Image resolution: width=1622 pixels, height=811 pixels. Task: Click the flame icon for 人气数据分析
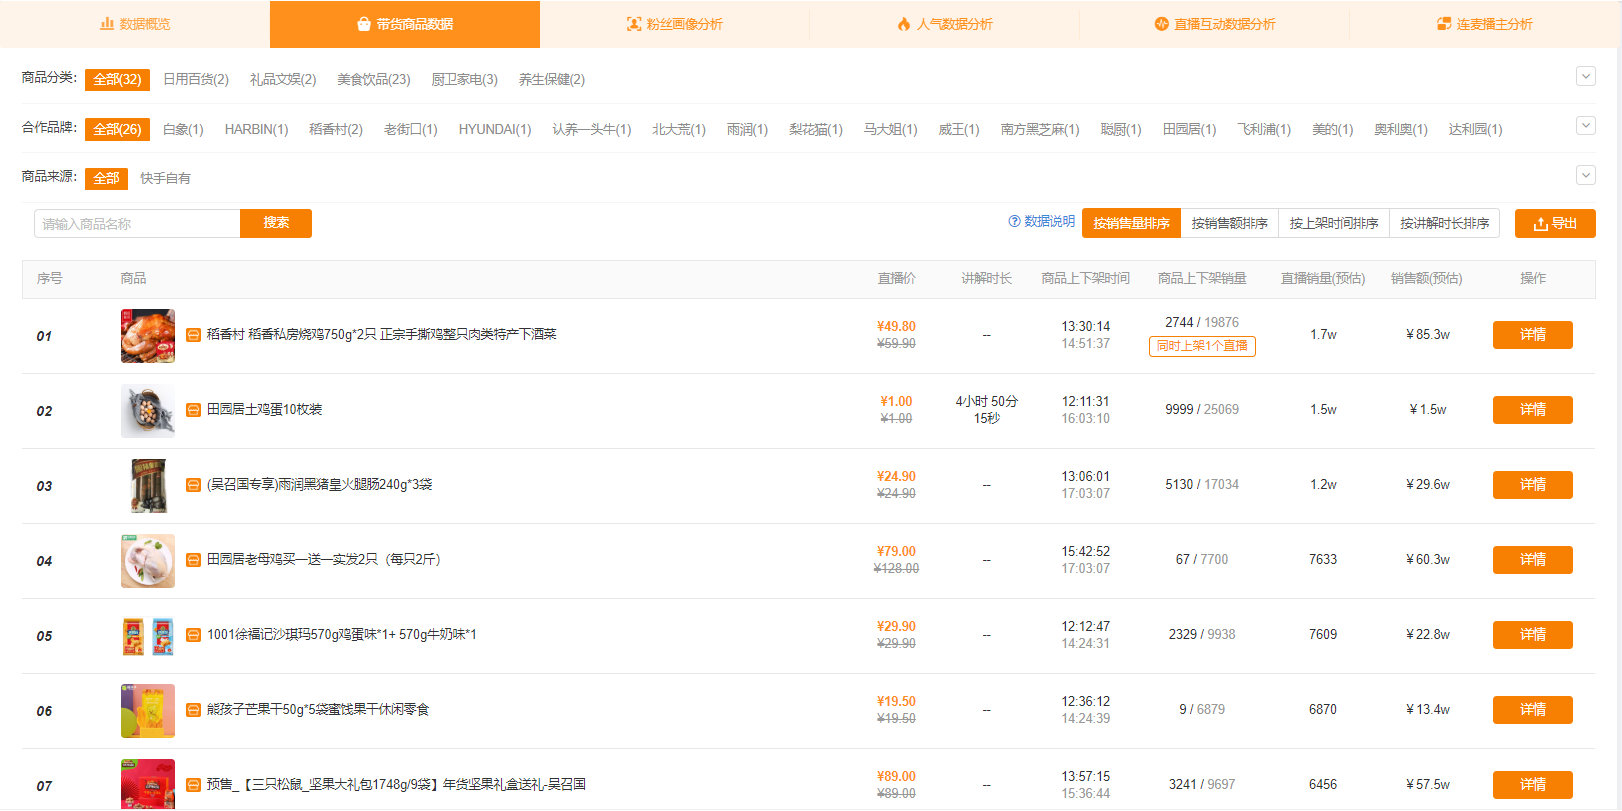pos(904,24)
